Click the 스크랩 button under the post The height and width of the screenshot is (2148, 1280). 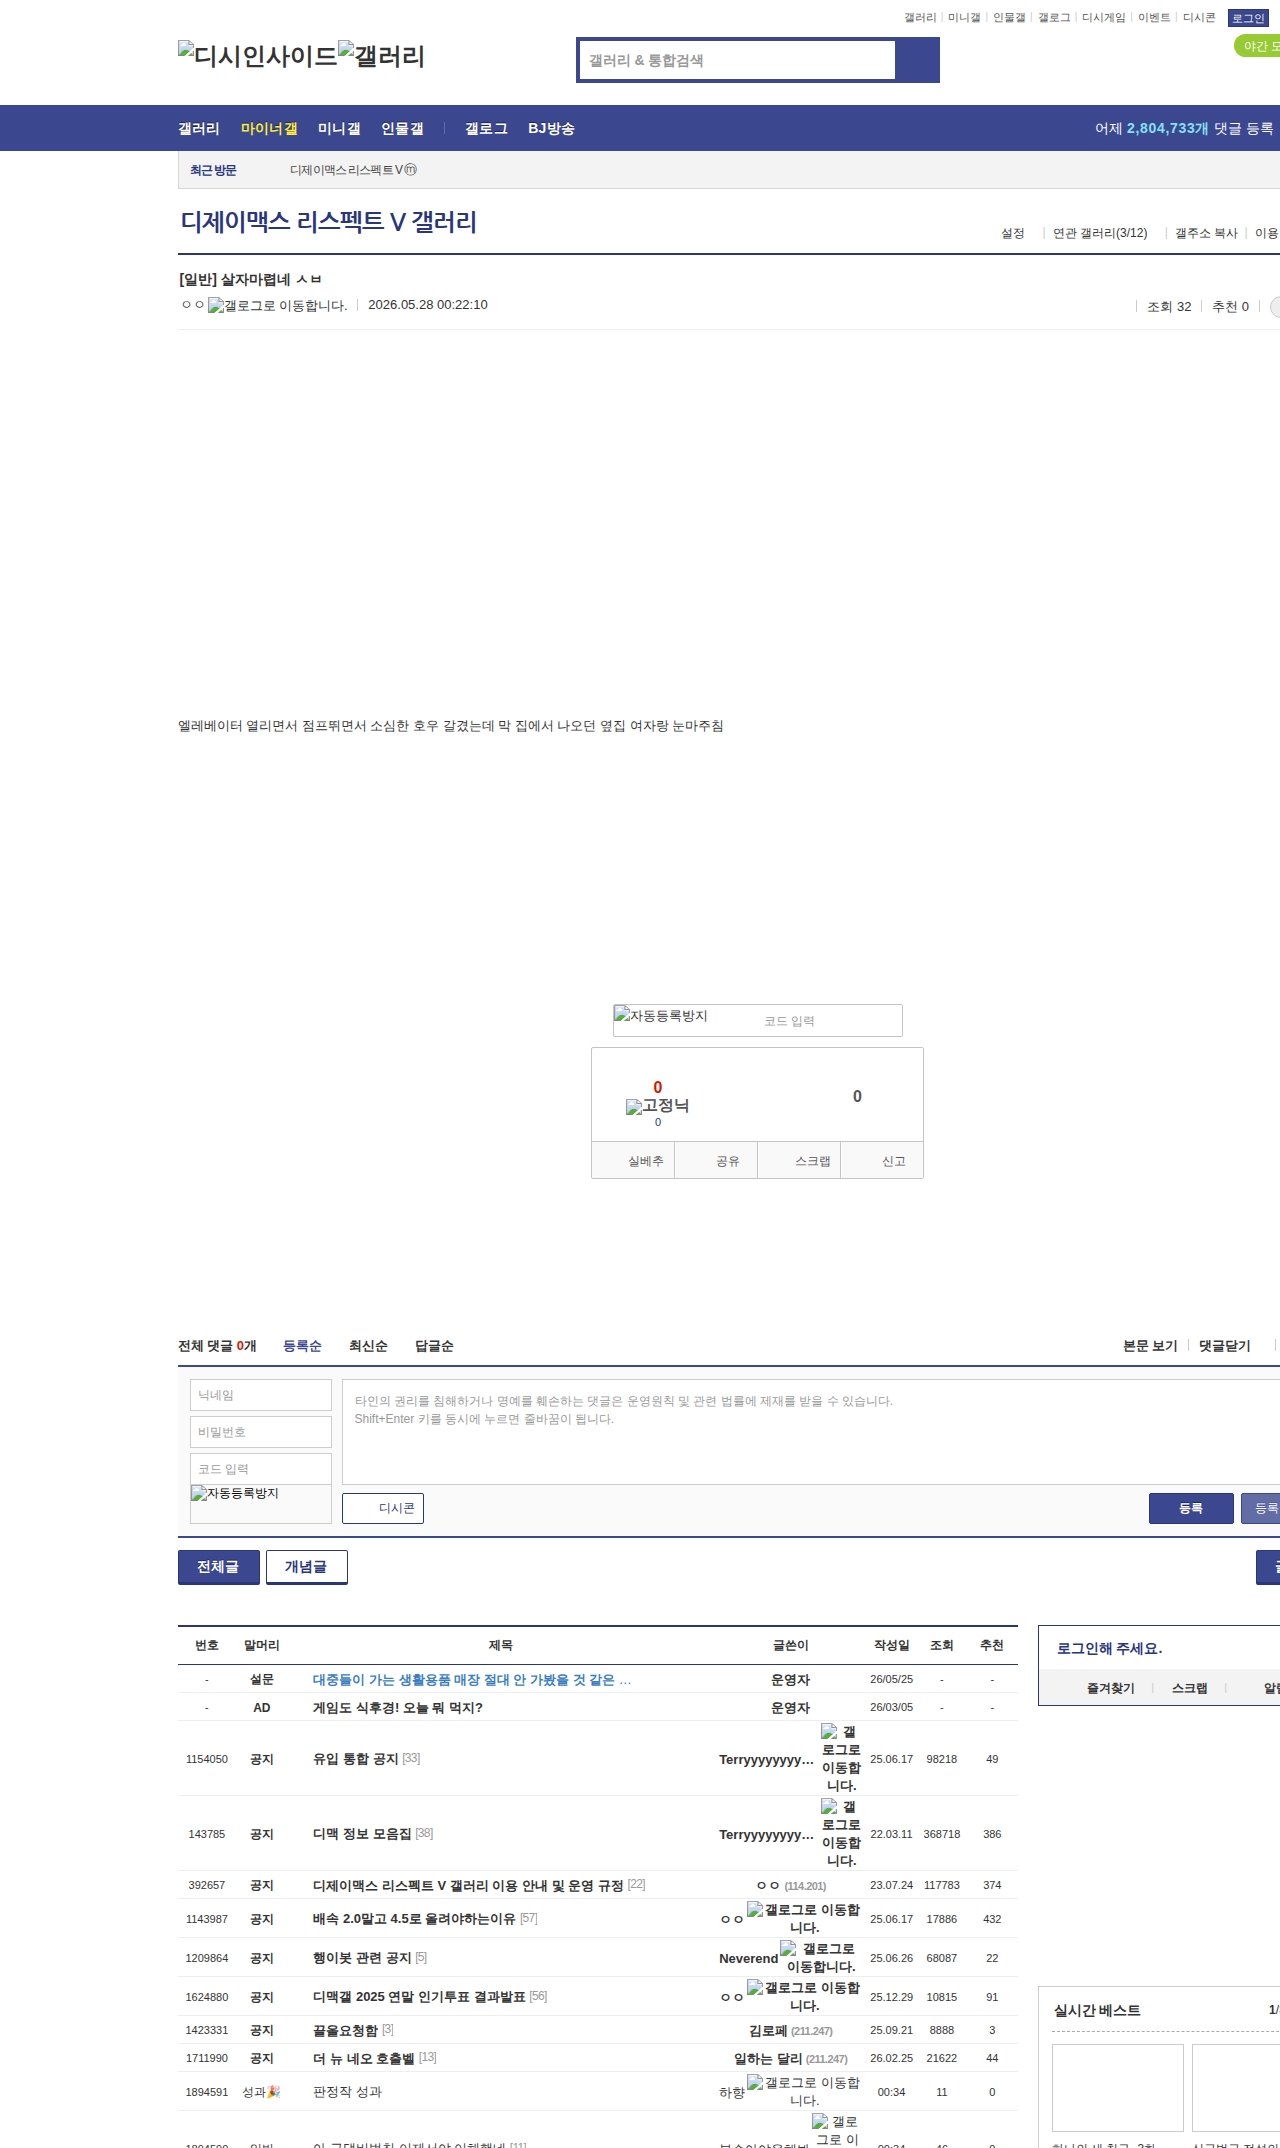[799, 1160]
